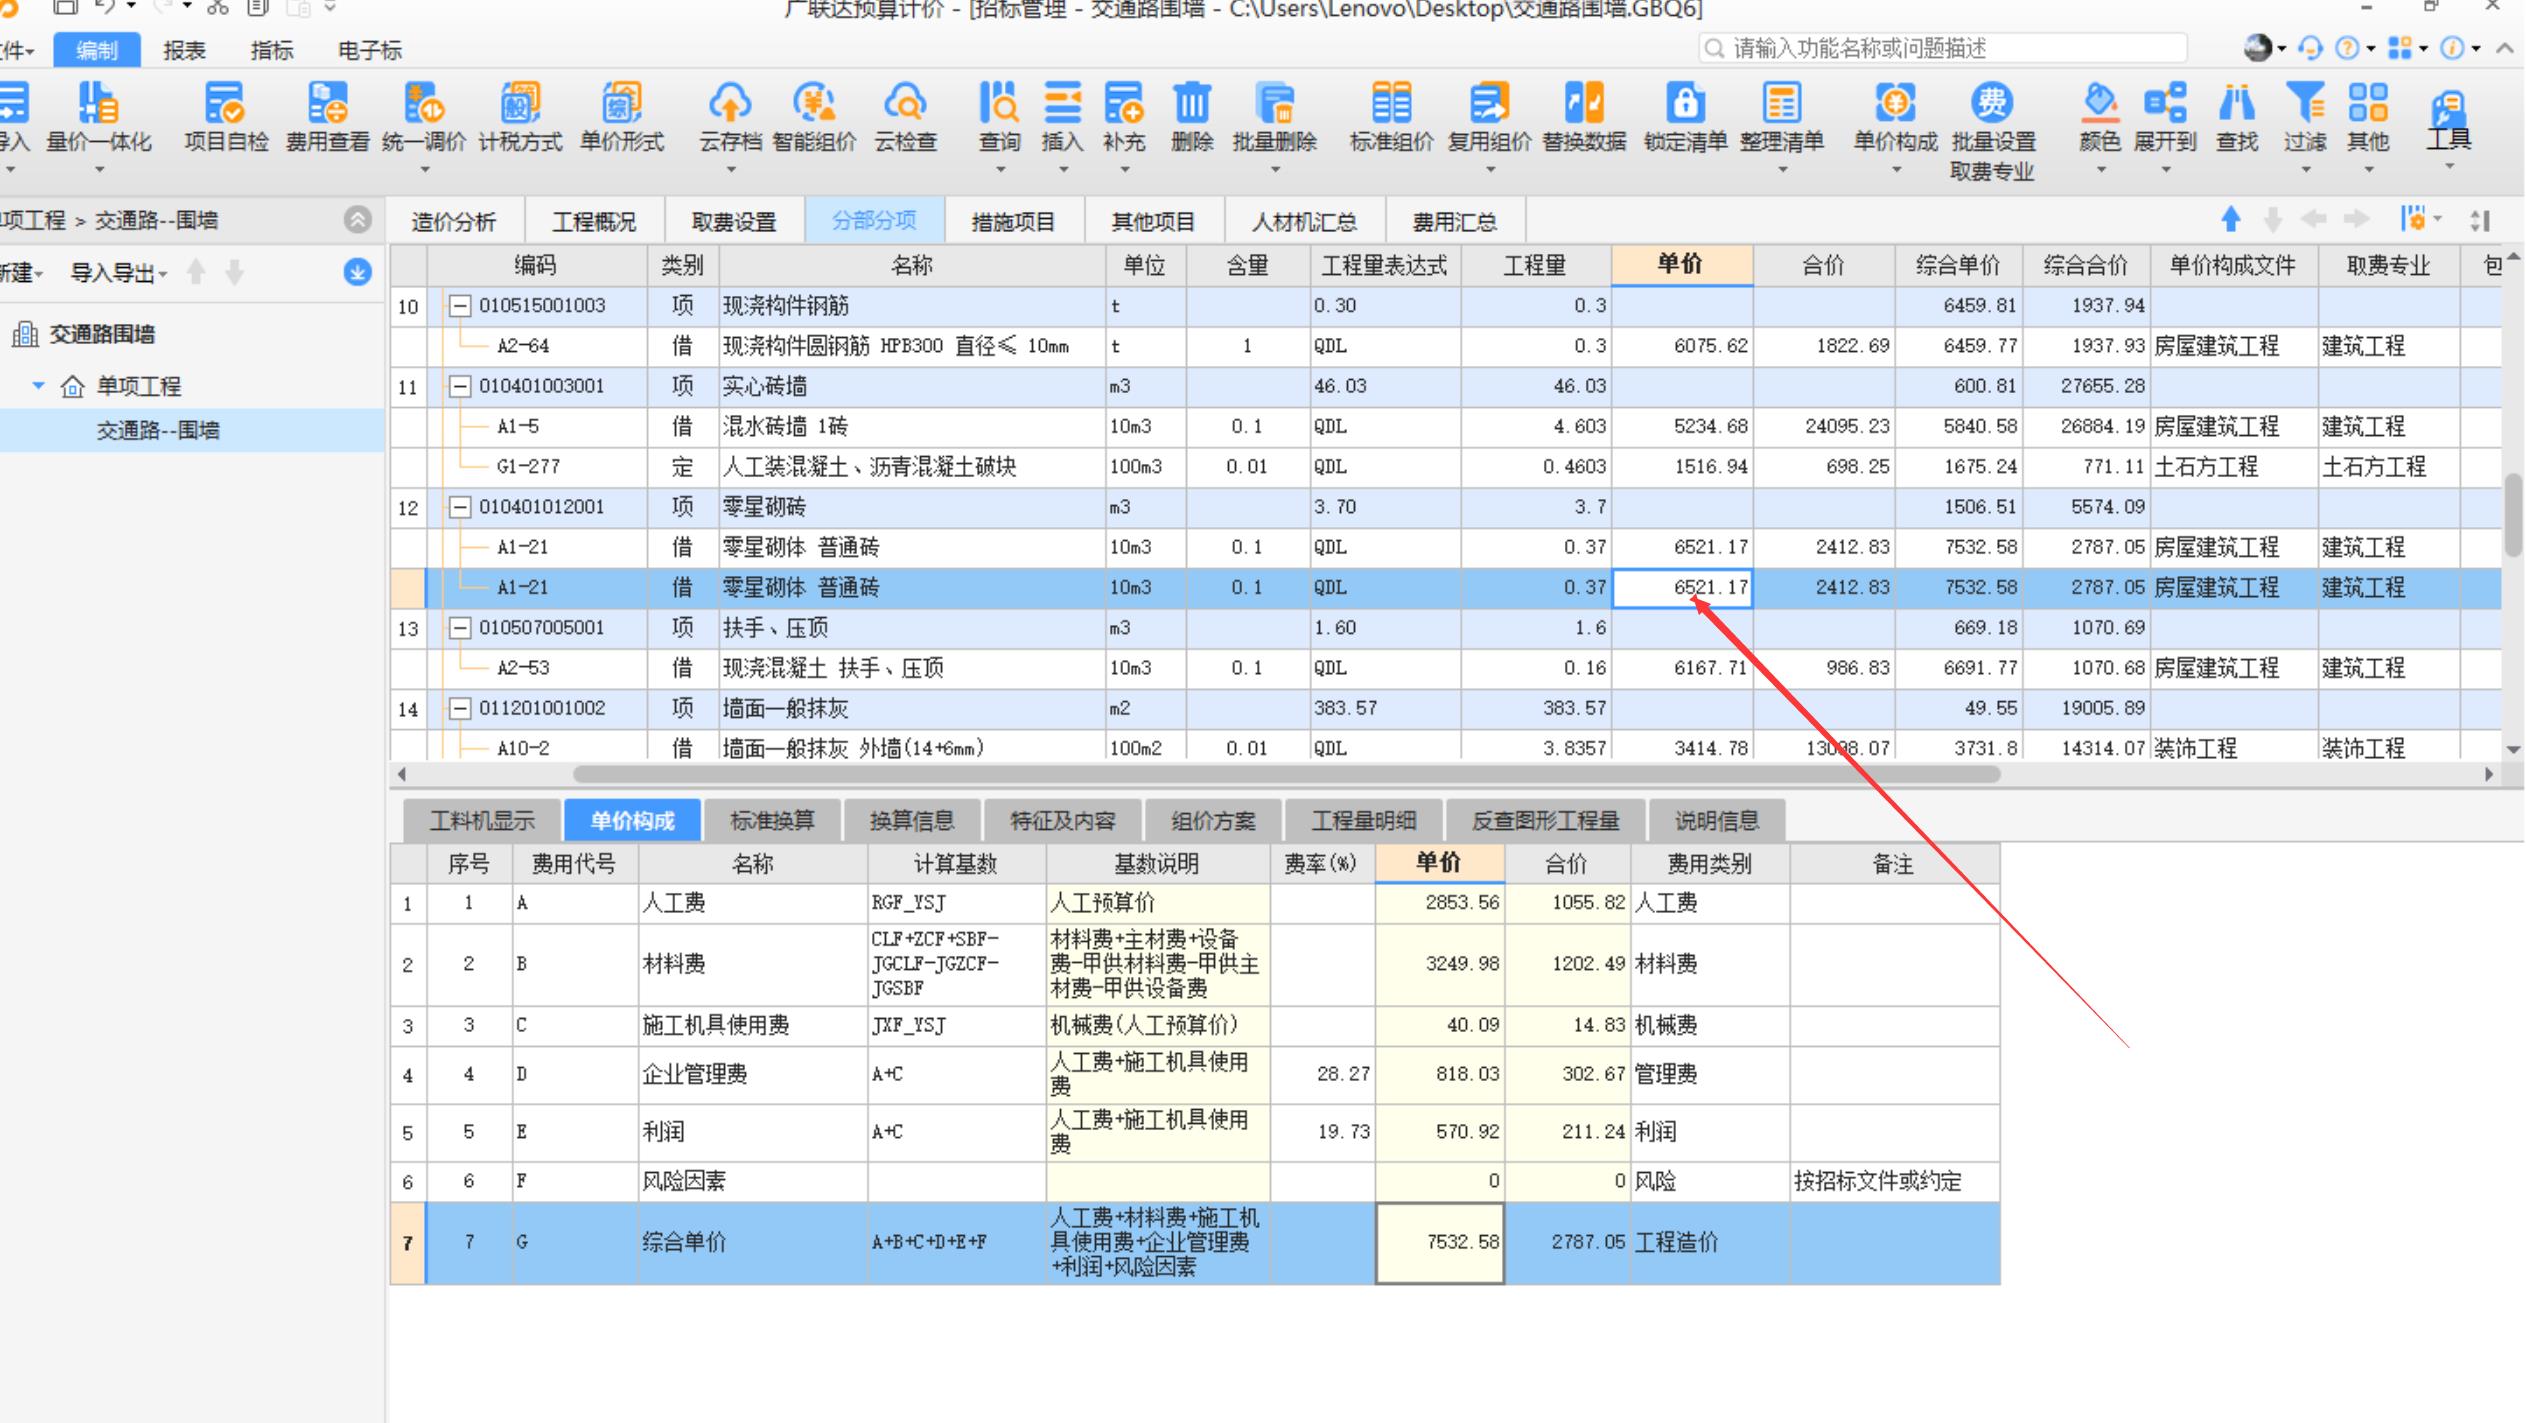This screenshot has width=2526, height=1423.
Task: Select 交通路--围墙 tree item
Action: click(x=158, y=430)
